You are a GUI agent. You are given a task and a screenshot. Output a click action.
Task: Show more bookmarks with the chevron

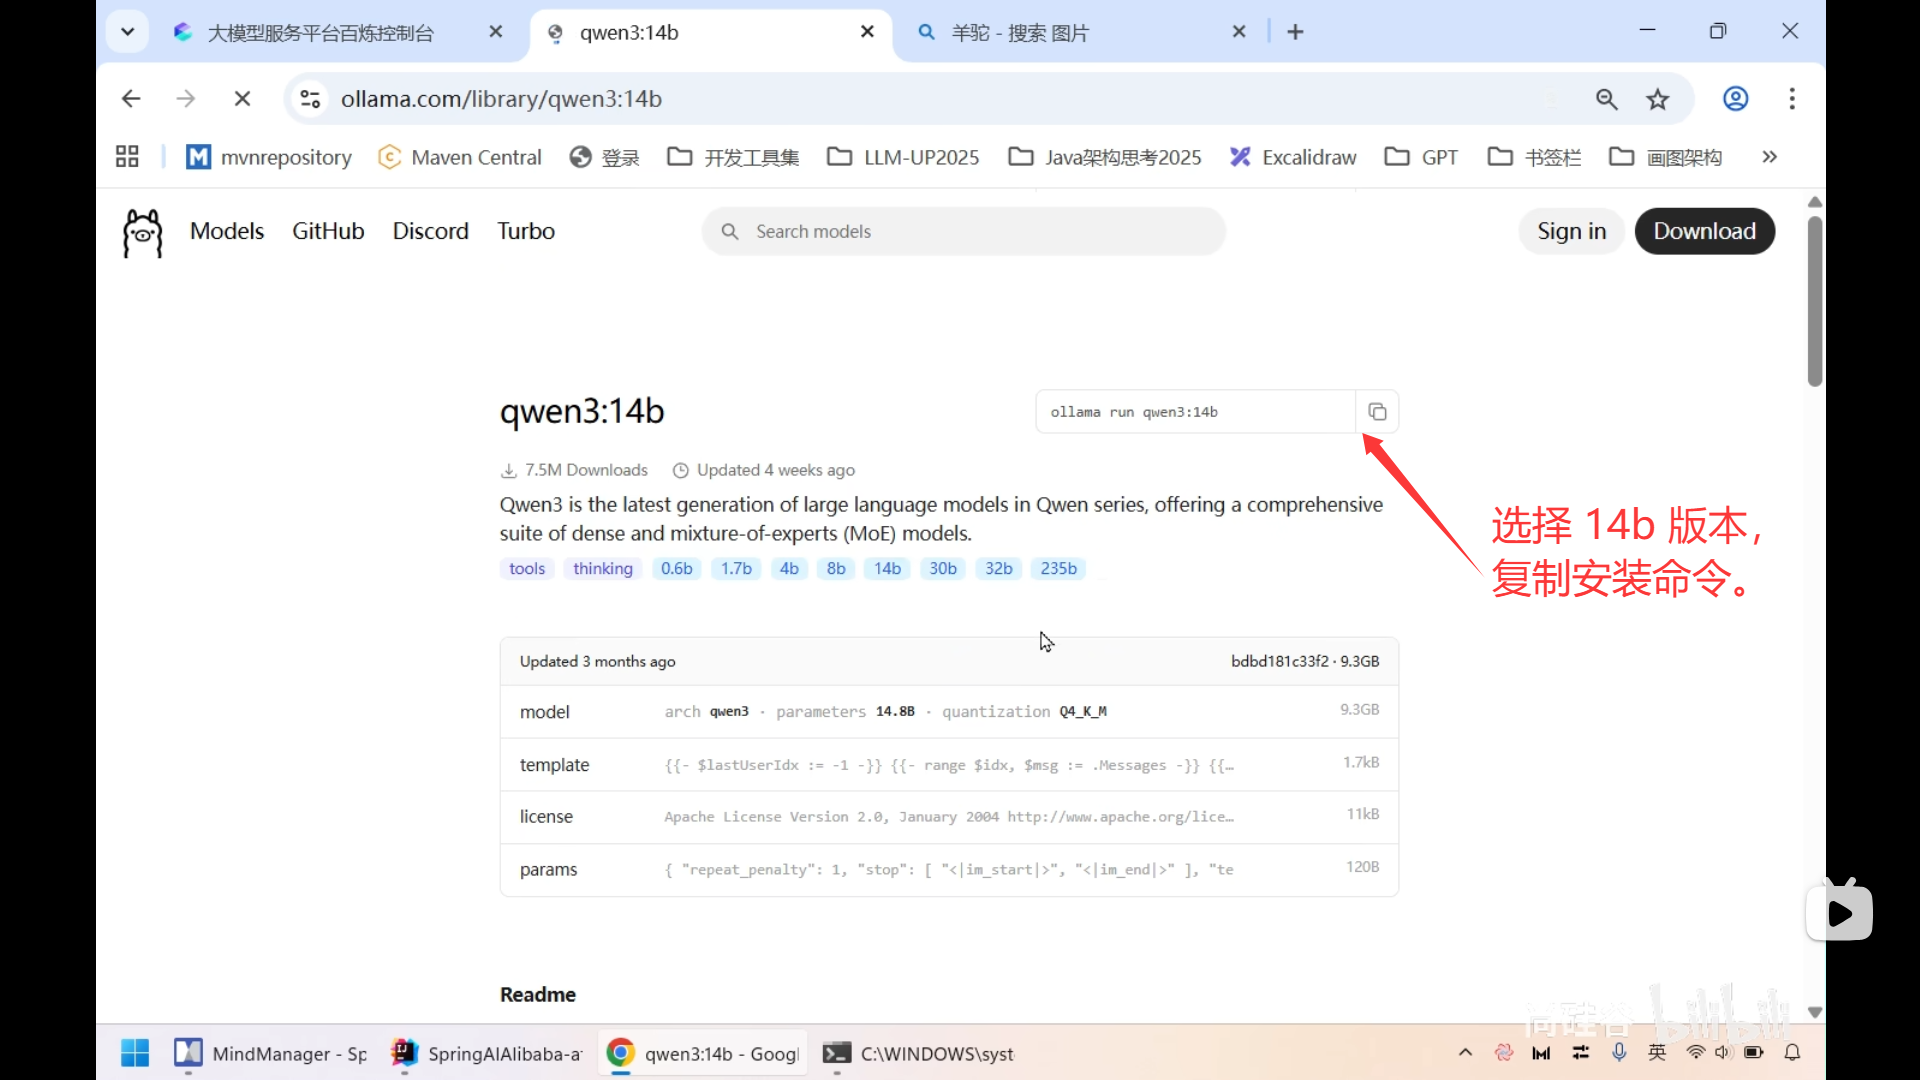click(1769, 157)
